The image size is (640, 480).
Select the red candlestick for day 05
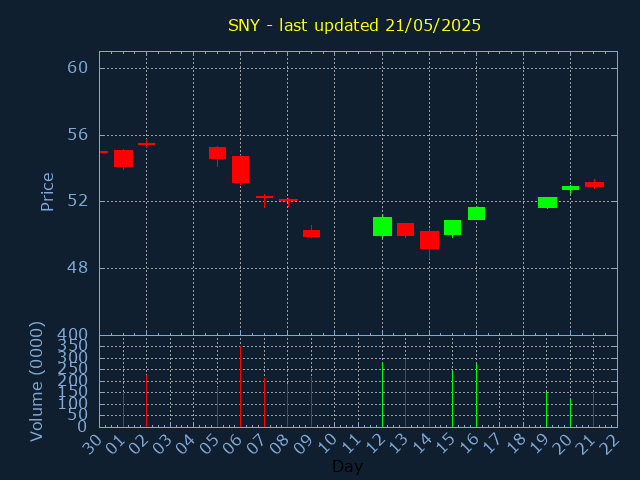coord(218,153)
